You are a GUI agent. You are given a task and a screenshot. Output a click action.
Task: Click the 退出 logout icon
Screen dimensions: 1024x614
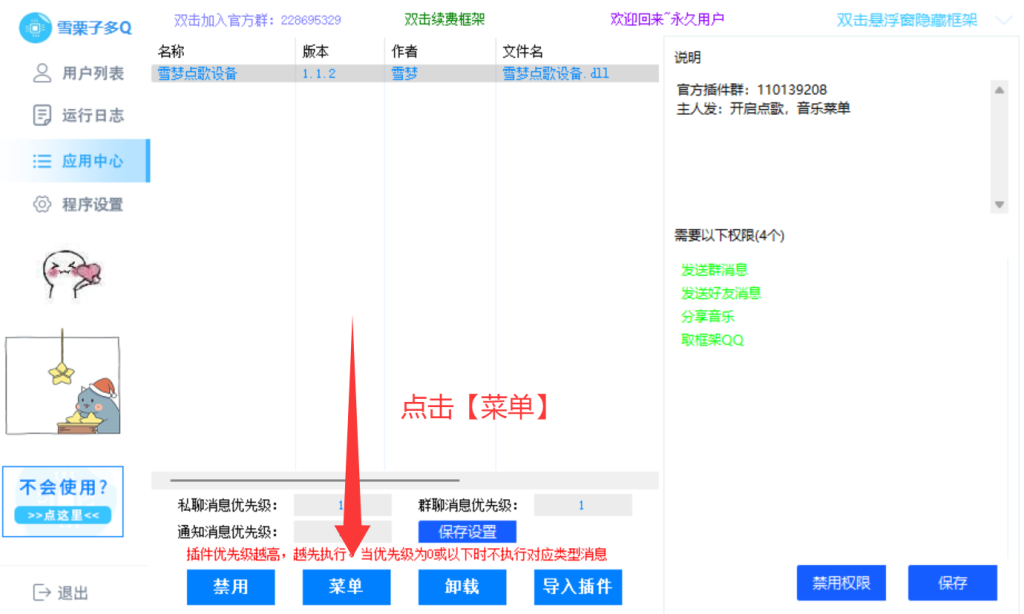(x=42, y=592)
